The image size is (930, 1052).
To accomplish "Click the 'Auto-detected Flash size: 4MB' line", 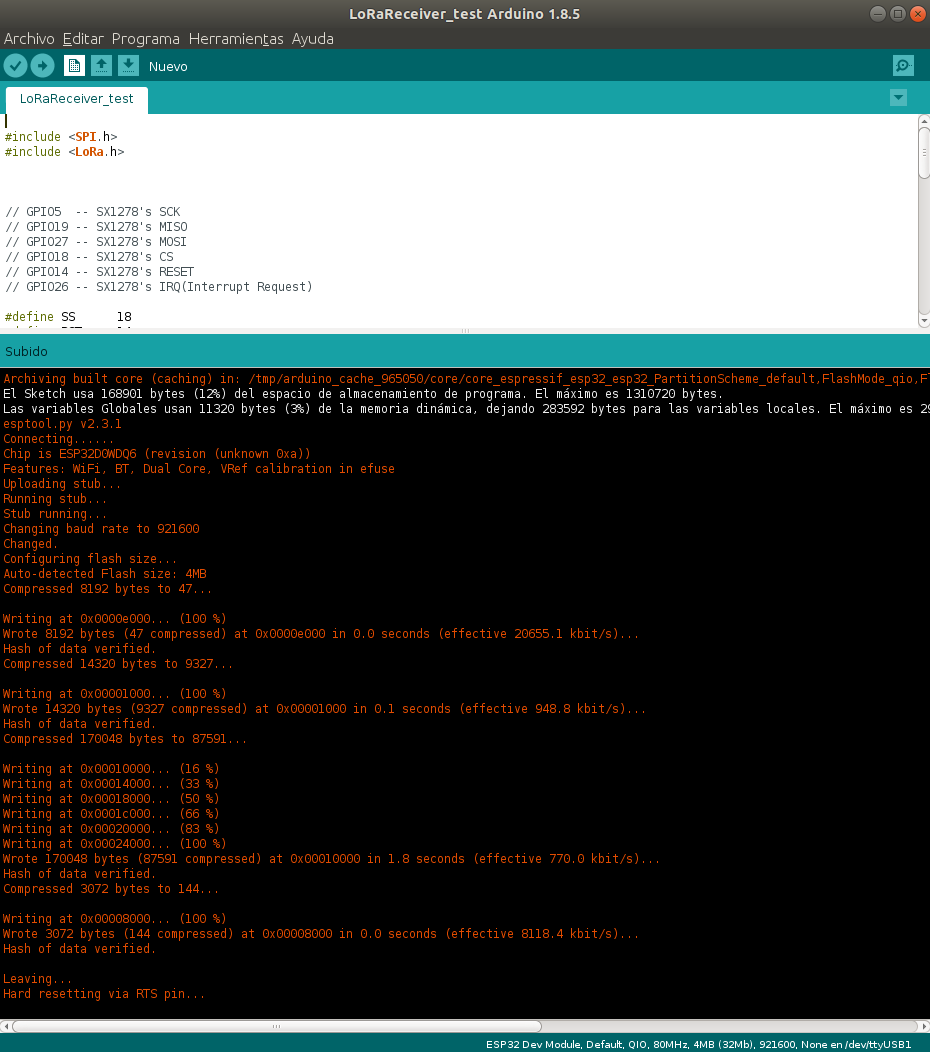I will (x=105, y=574).
